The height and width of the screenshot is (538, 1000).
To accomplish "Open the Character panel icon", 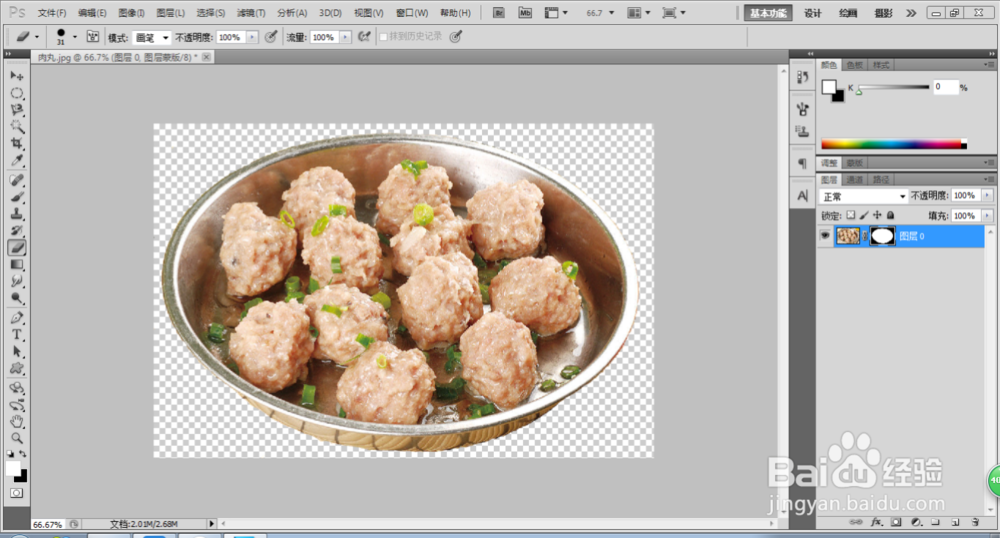I will (802, 196).
